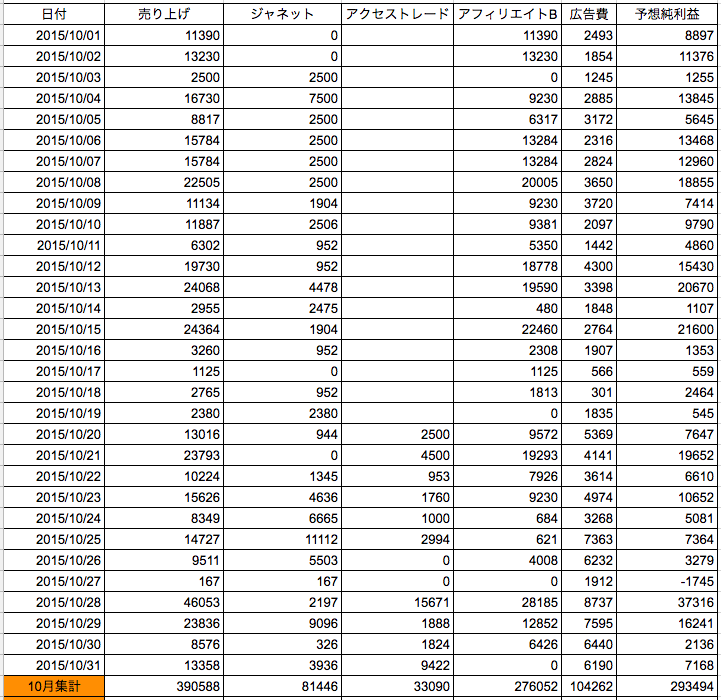Image resolution: width=721 pixels, height=700 pixels.
Task: Click the date cell 2015/10/15
Action: coord(54,329)
